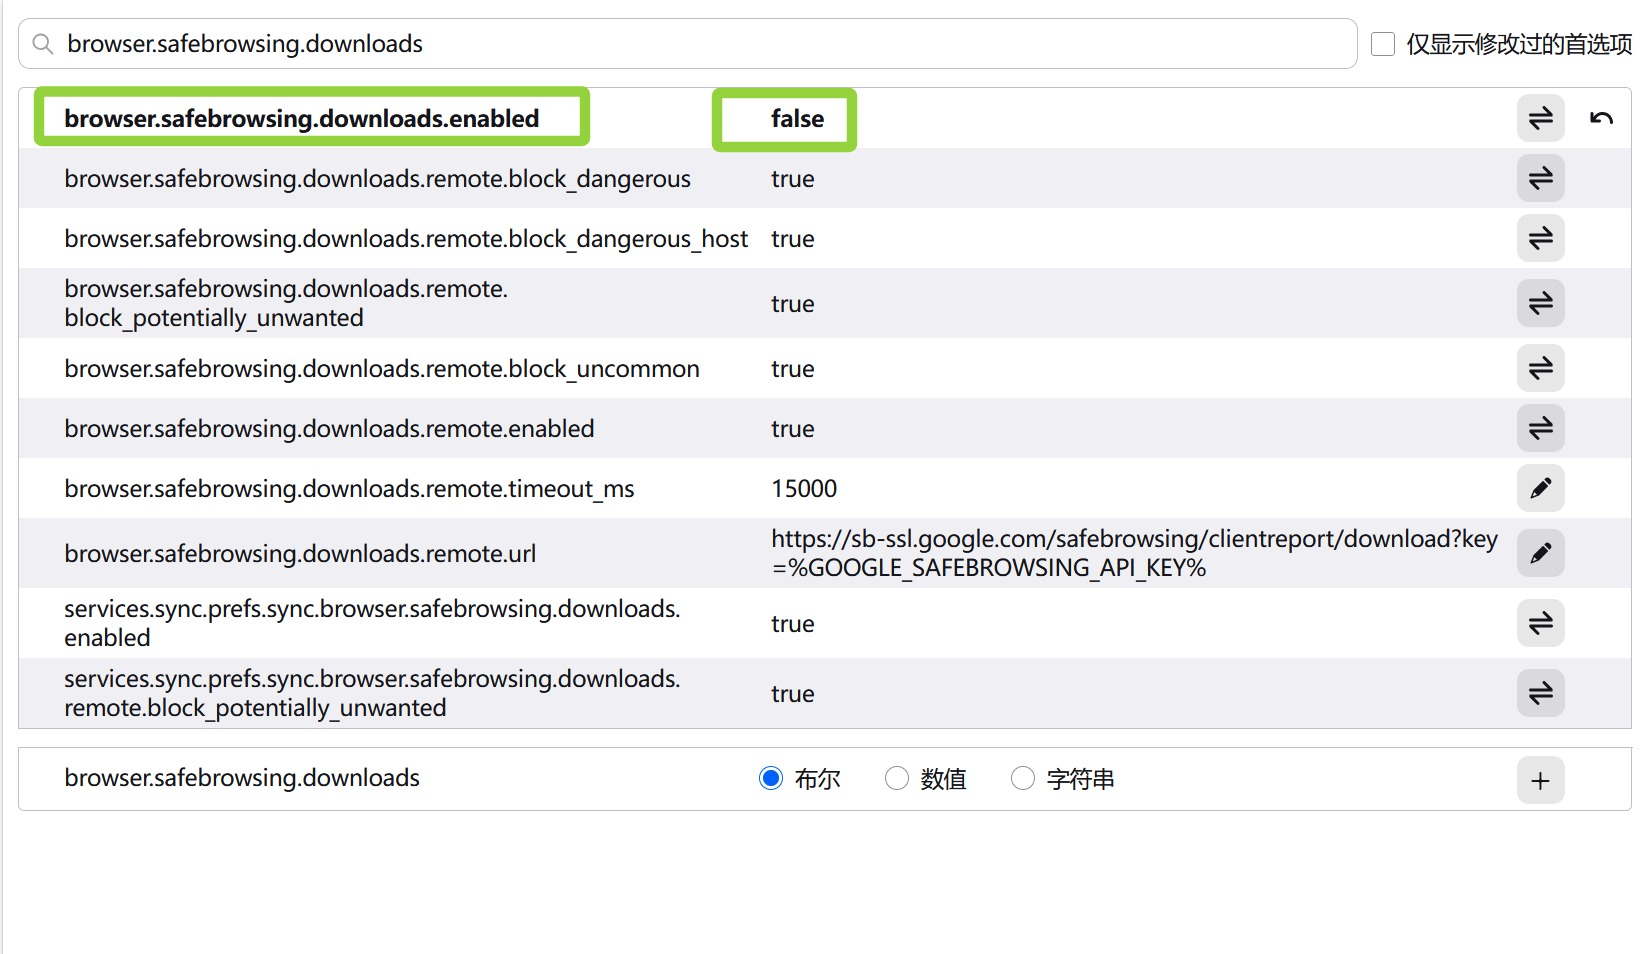Click the false value of downloads.enabled
The image size is (1644, 954).
tap(797, 118)
